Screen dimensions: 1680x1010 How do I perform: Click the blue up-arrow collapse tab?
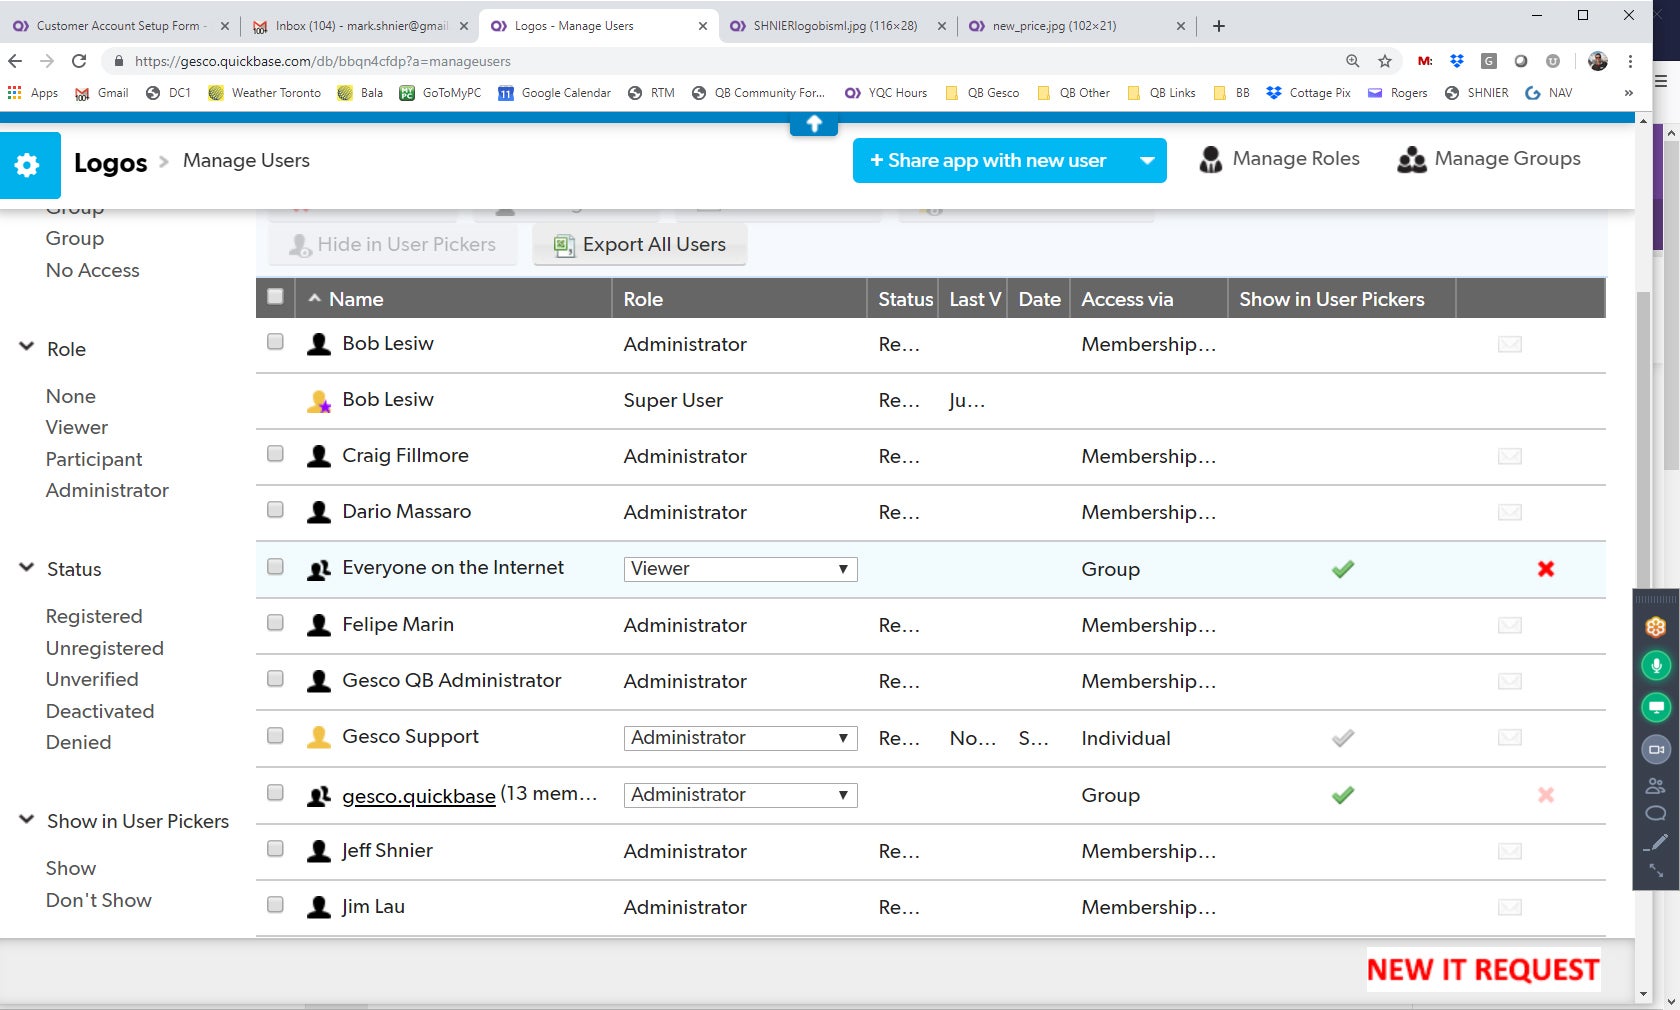814,124
